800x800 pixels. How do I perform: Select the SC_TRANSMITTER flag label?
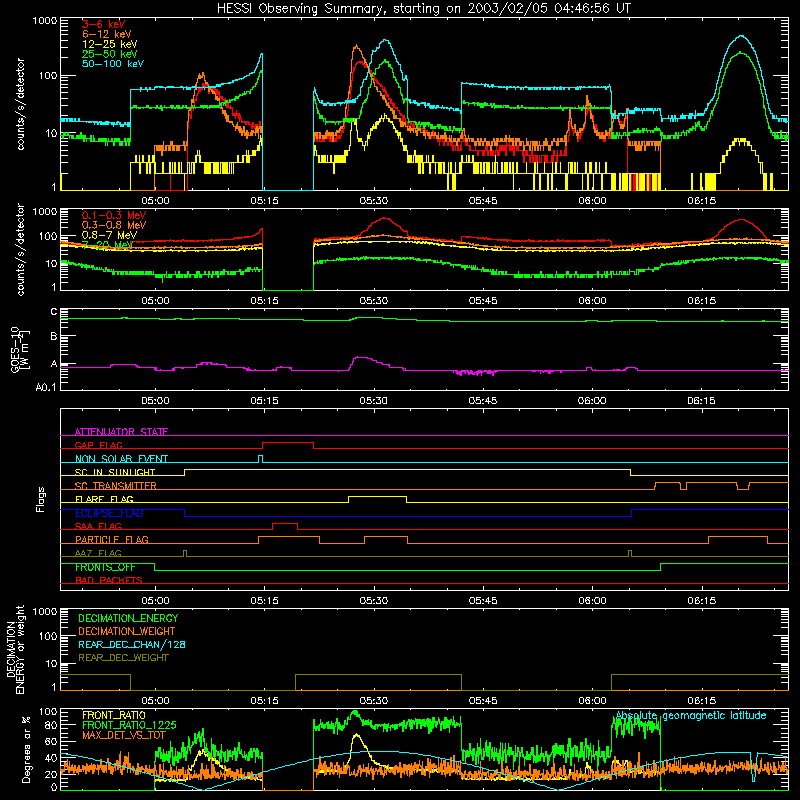tap(116, 486)
